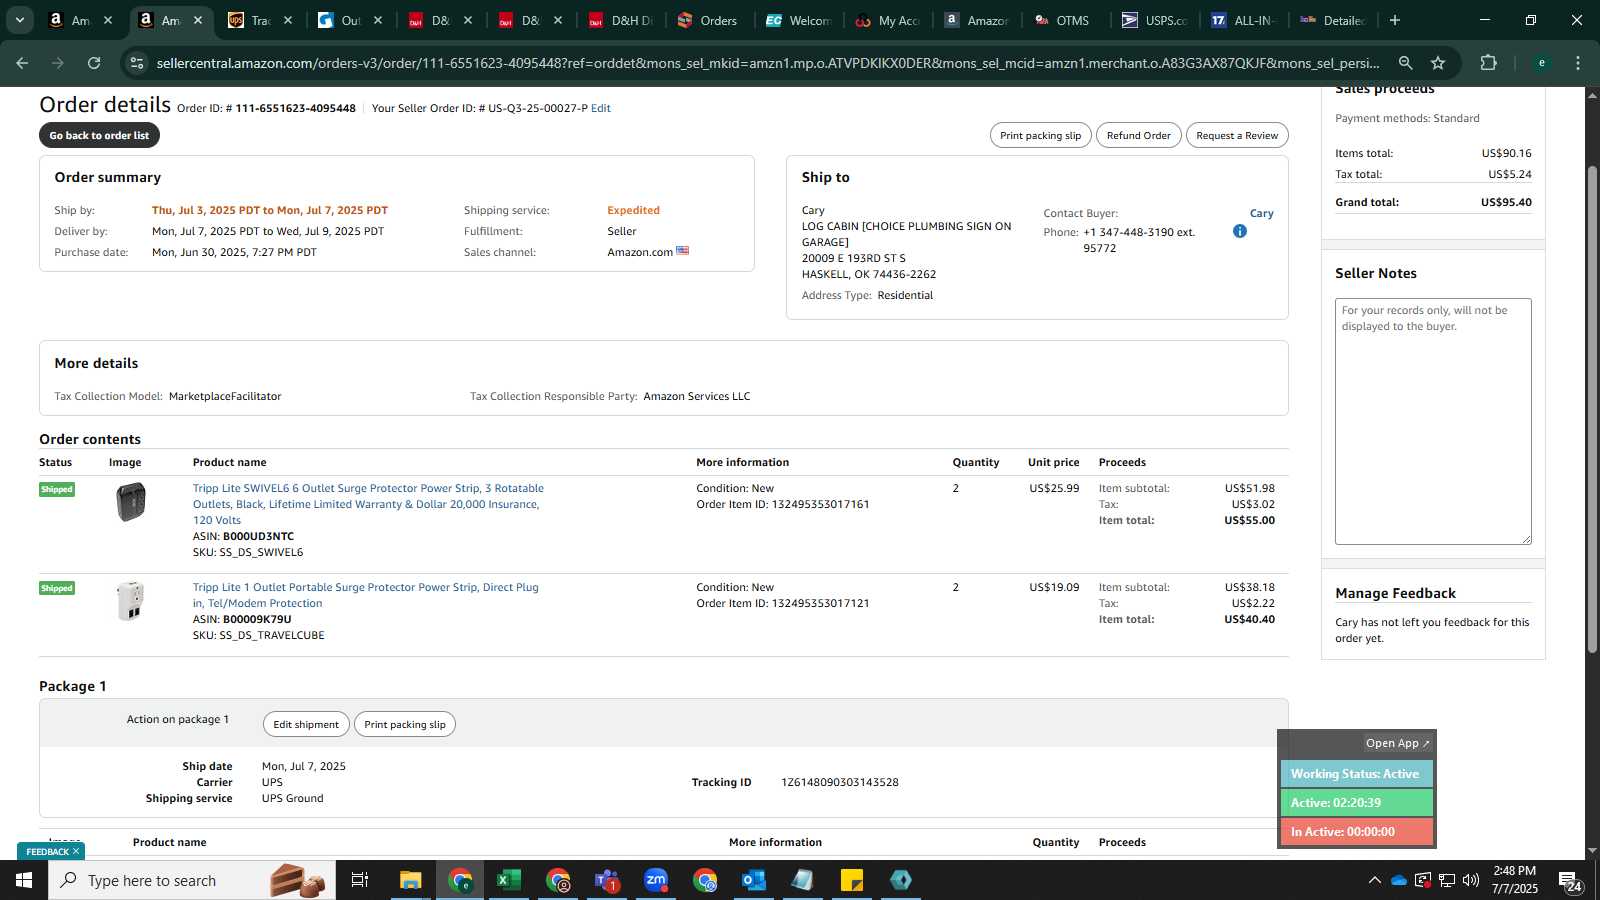1600x900 pixels.
Task: Open the Extensions puzzle icon
Action: pyautogui.click(x=1488, y=63)
